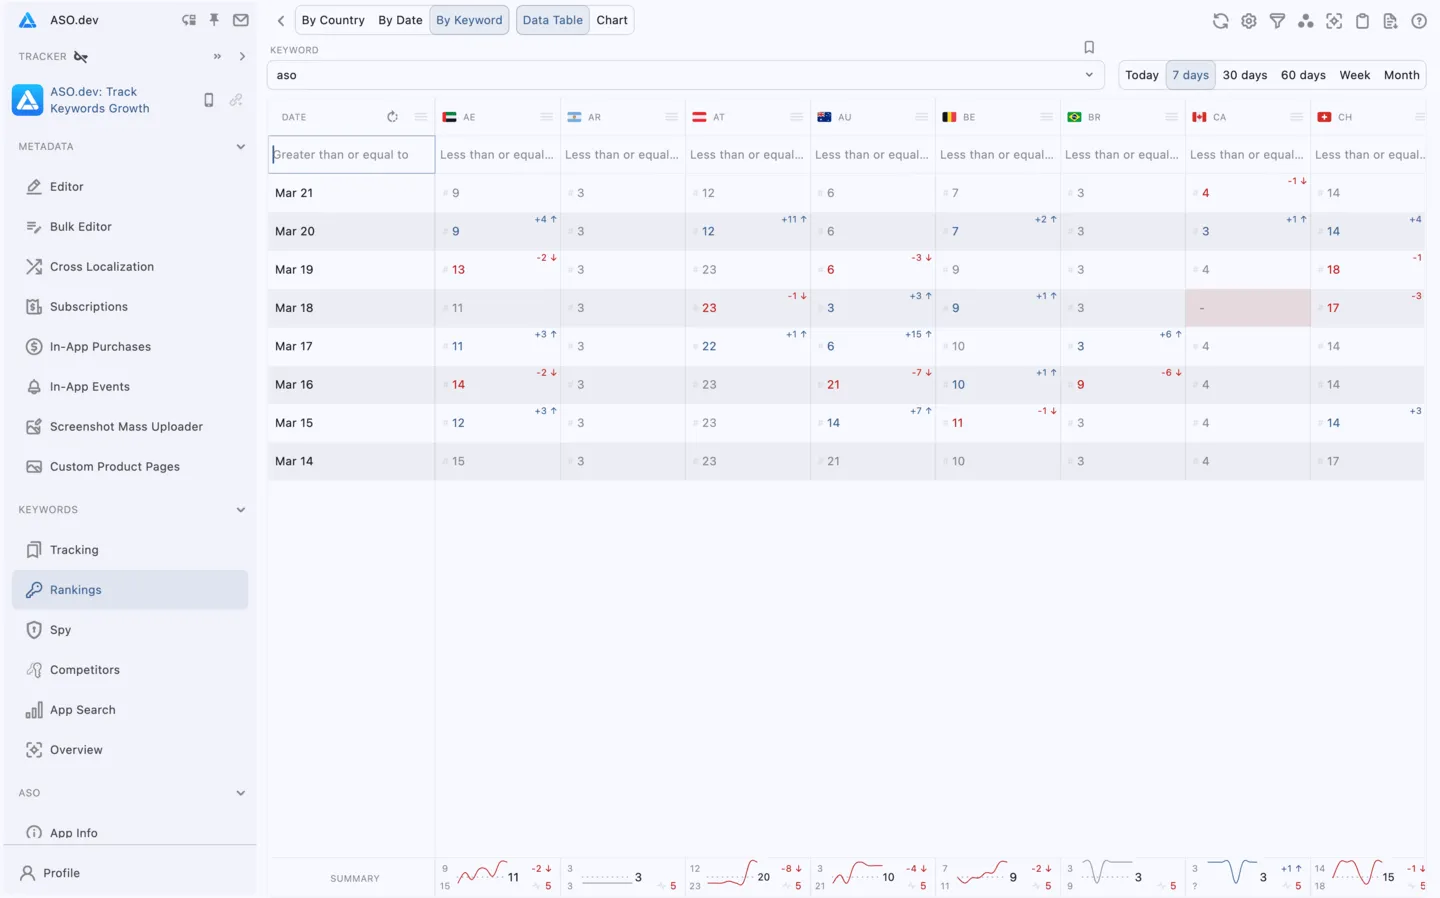
Task: Collapse the KEYWORDS section in the sidebar
Action: 240,509
